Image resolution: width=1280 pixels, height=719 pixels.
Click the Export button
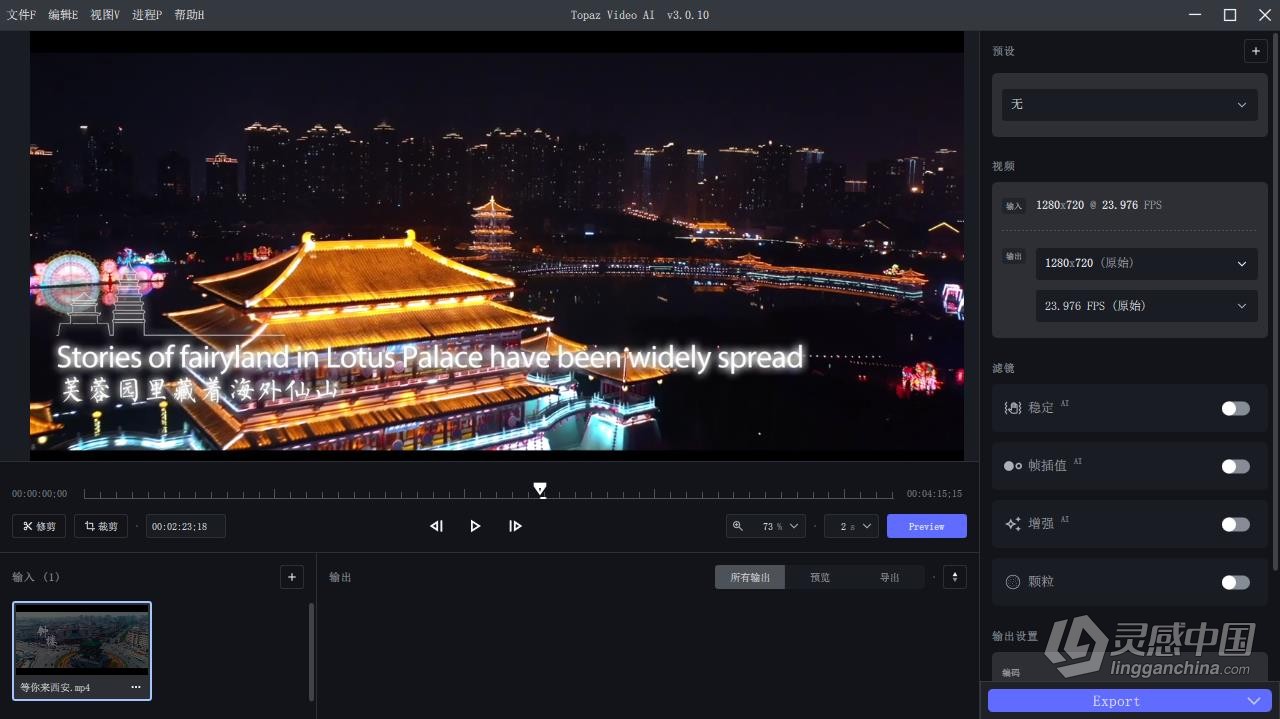[1116, 700]
